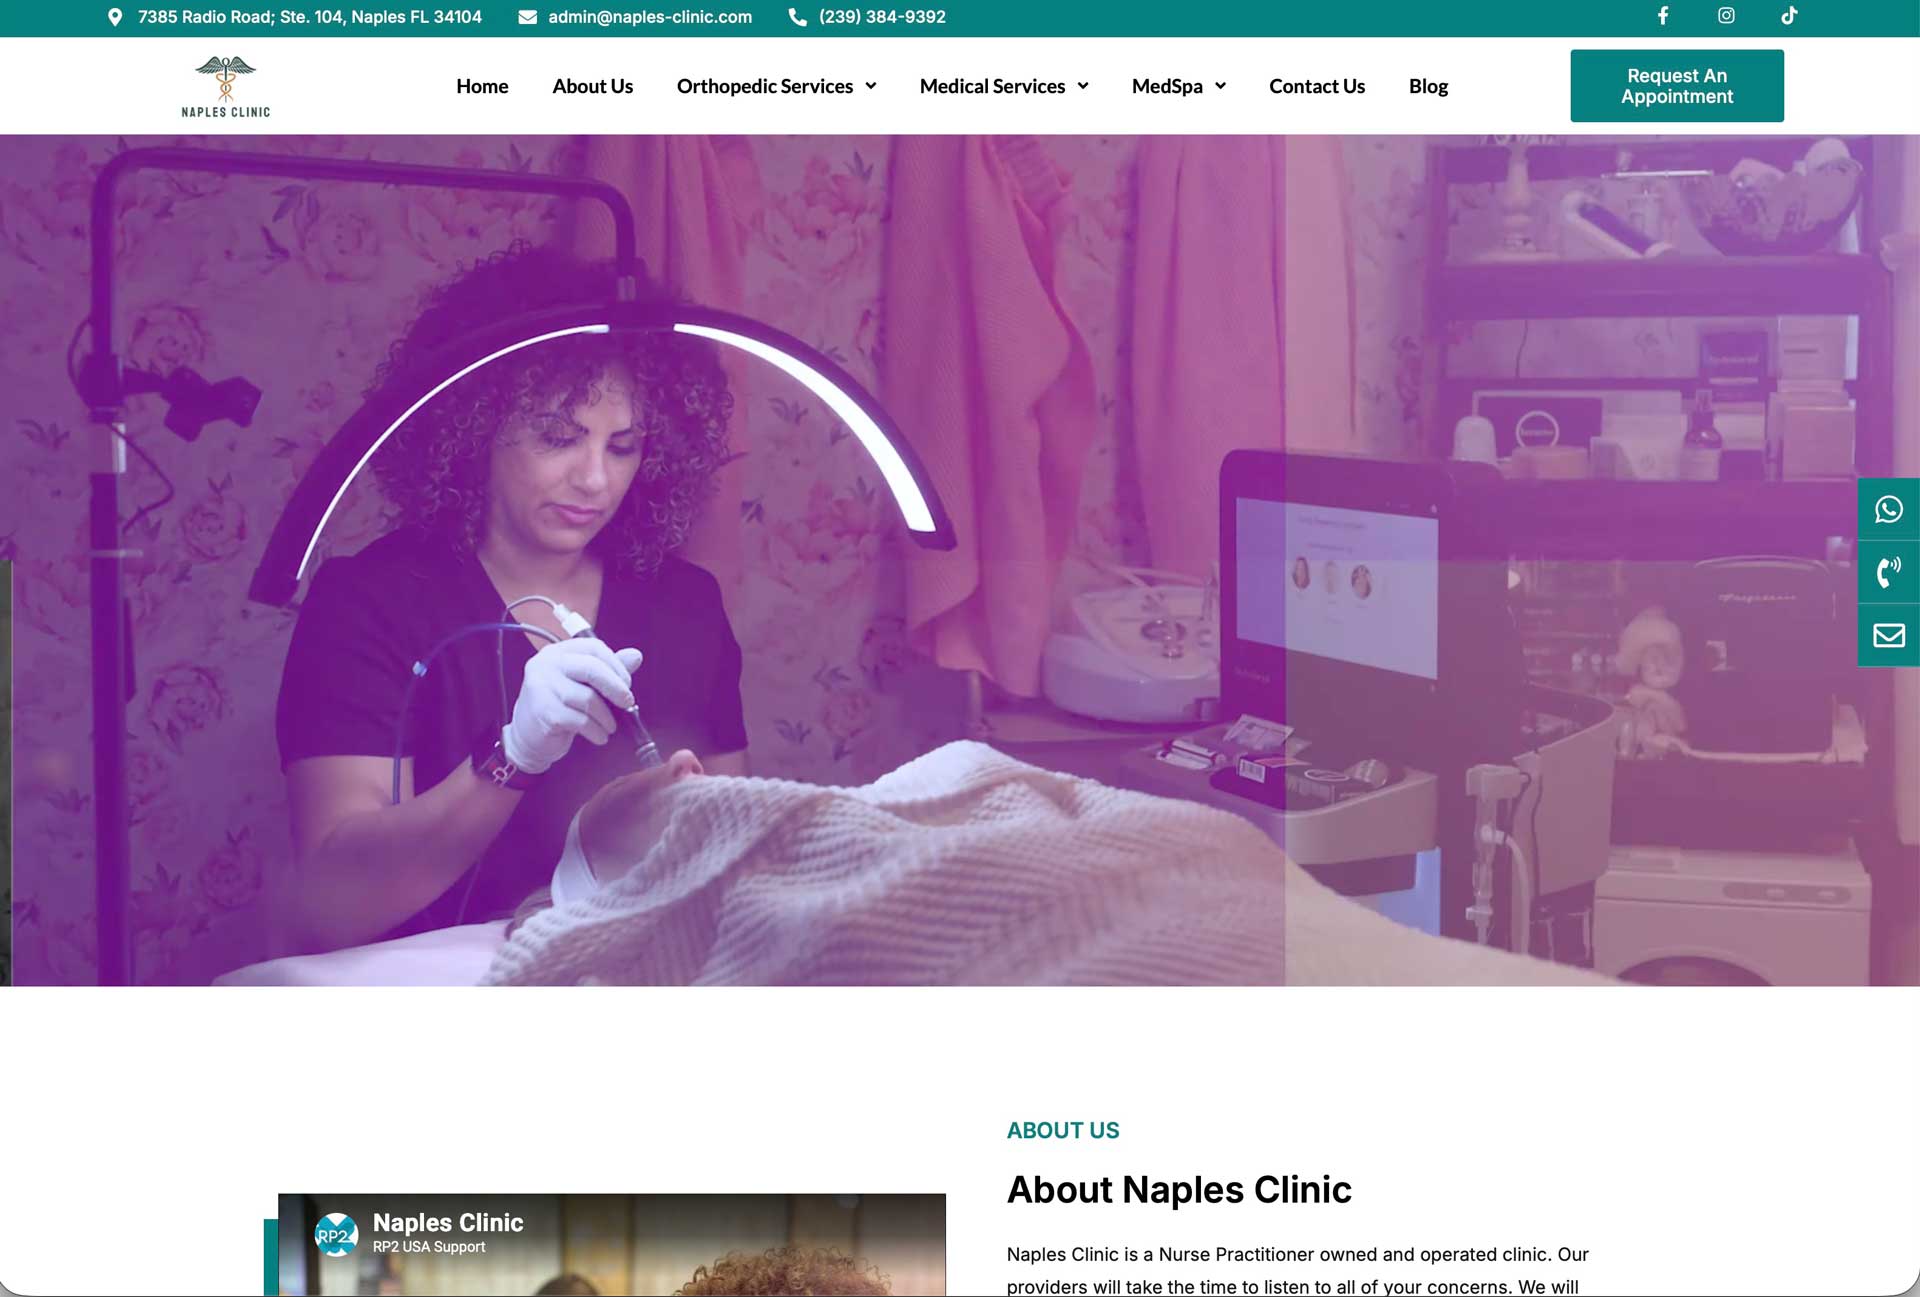Click the hero background video of the treatment
1920x1297 pixels.
tap(960, 560)
